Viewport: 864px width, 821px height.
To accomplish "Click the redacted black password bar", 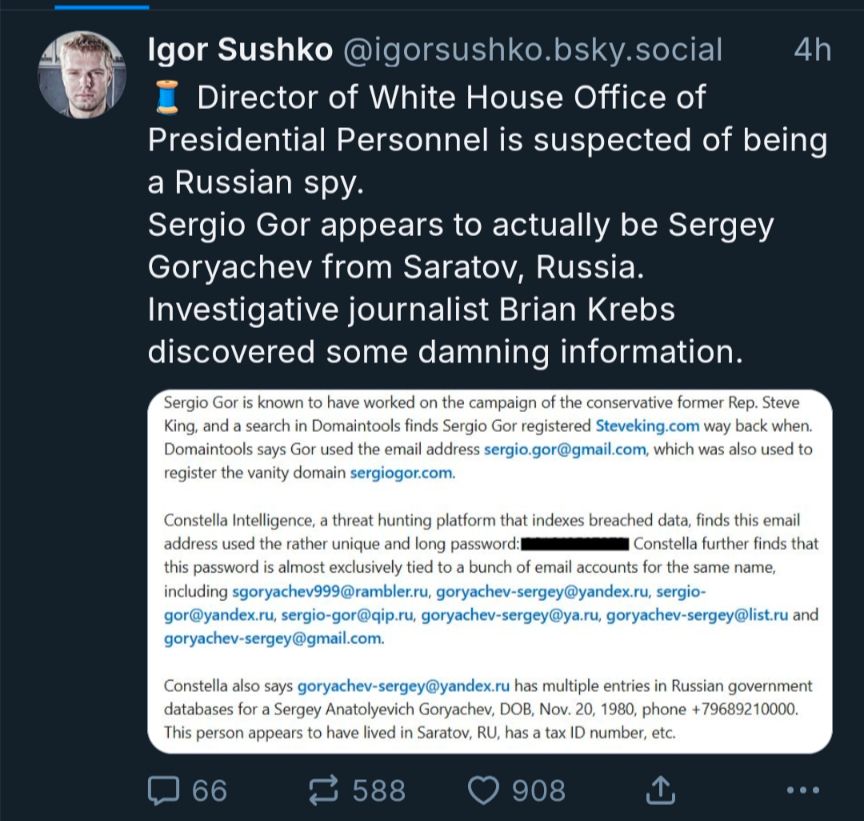I will coord(575,544).
